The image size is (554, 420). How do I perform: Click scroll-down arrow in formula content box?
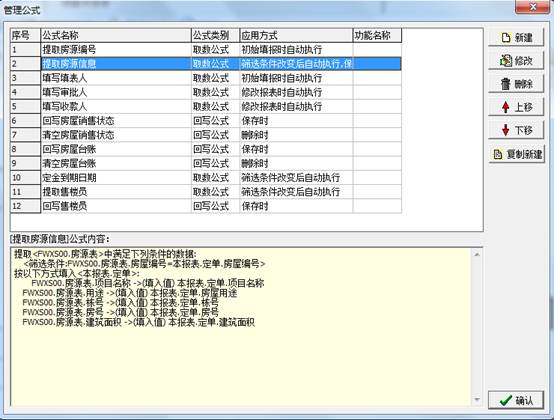click(x=477, y=400)
